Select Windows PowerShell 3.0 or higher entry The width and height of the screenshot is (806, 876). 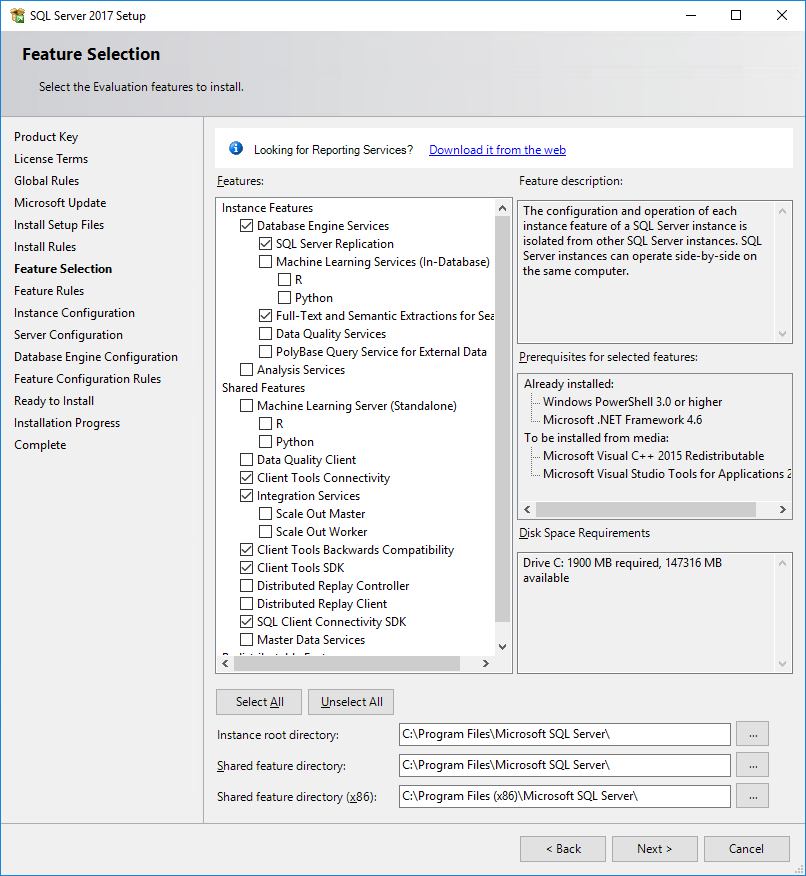632,402
